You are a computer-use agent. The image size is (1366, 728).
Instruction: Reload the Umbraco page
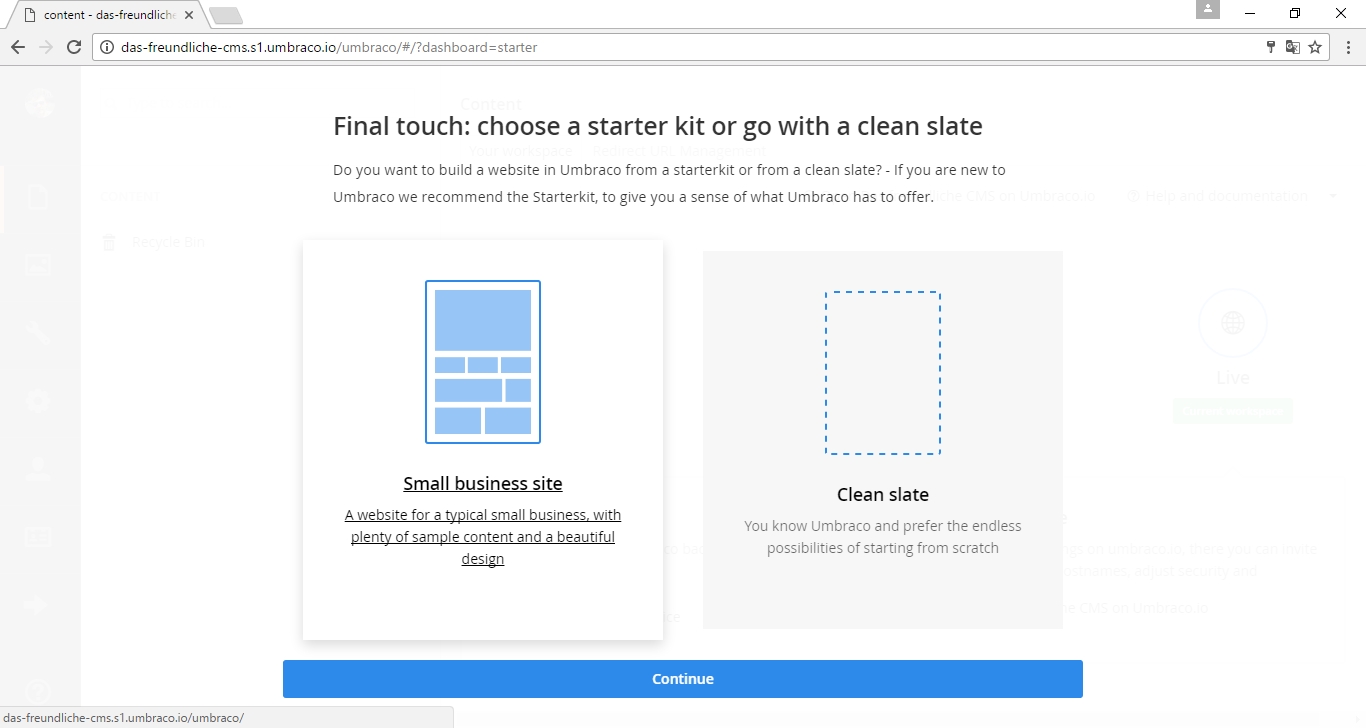[x=73, y=47]
